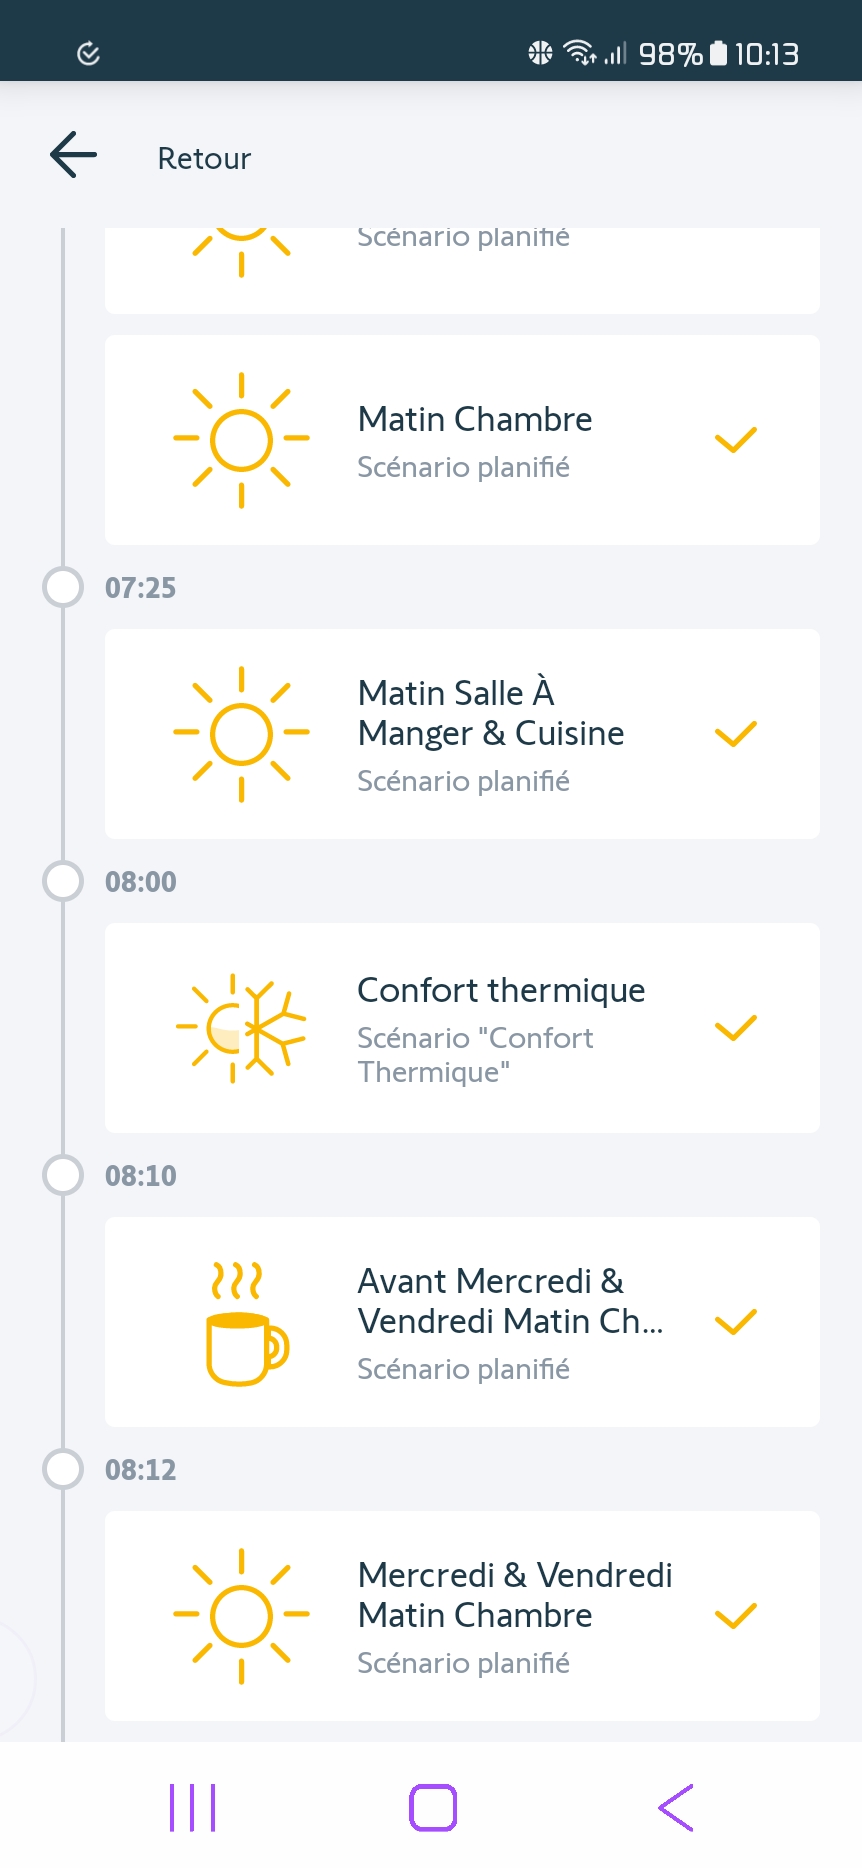Screen dimensions: 862x1868
Task: Tap sun icon for Mercredi & Vendredi Matin Chambre
Action: (241, 1616)
